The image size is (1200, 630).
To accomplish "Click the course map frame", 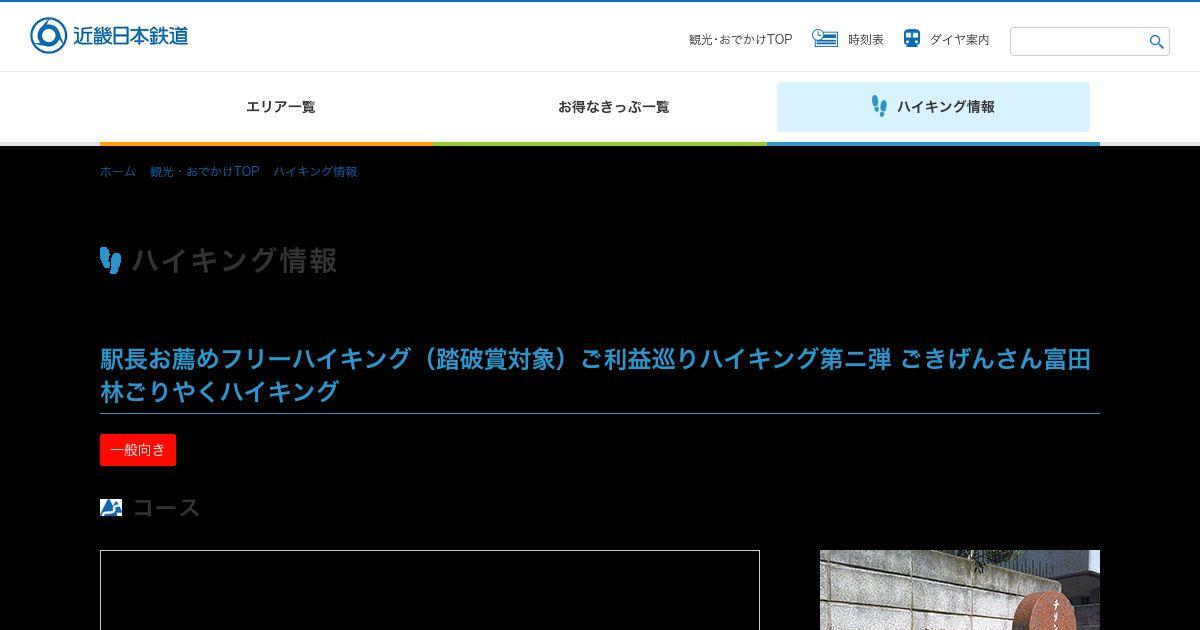I will 430,590.
